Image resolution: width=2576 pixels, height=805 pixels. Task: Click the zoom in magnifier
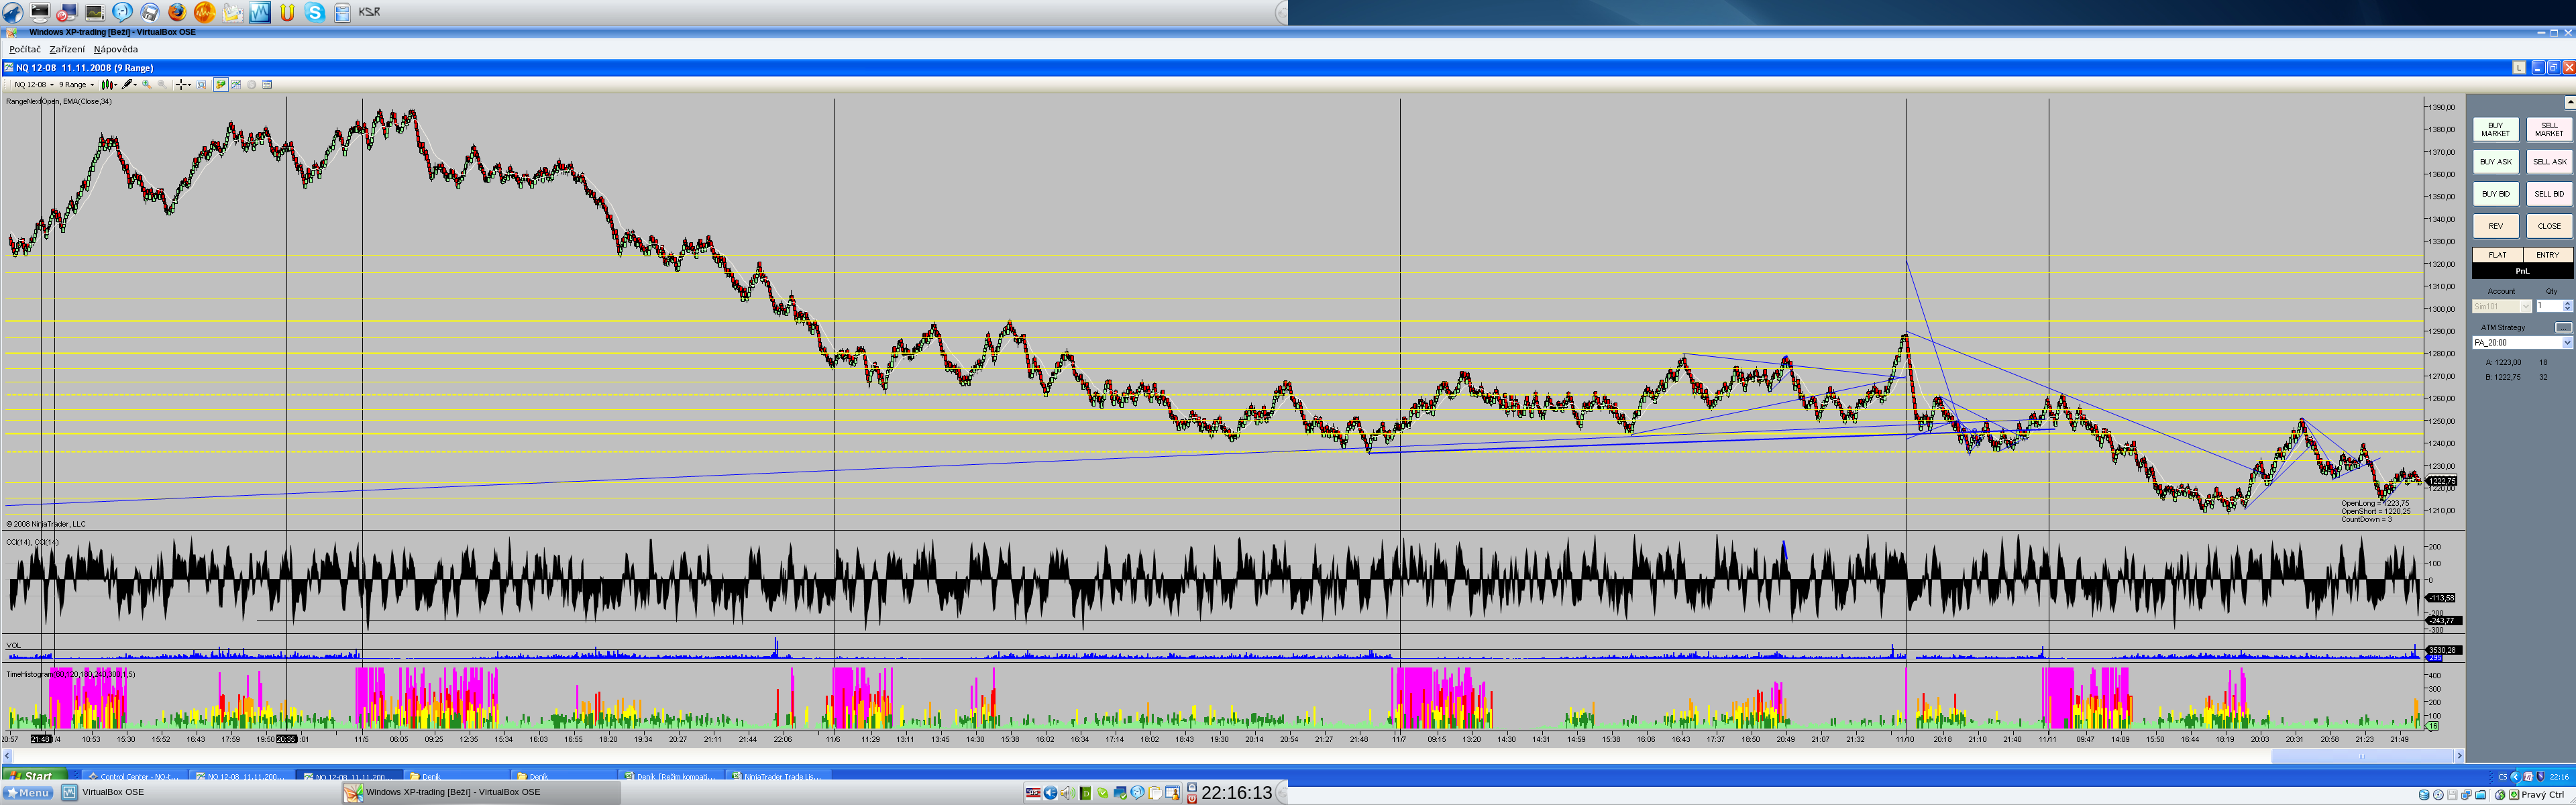(x=147, y=85)
